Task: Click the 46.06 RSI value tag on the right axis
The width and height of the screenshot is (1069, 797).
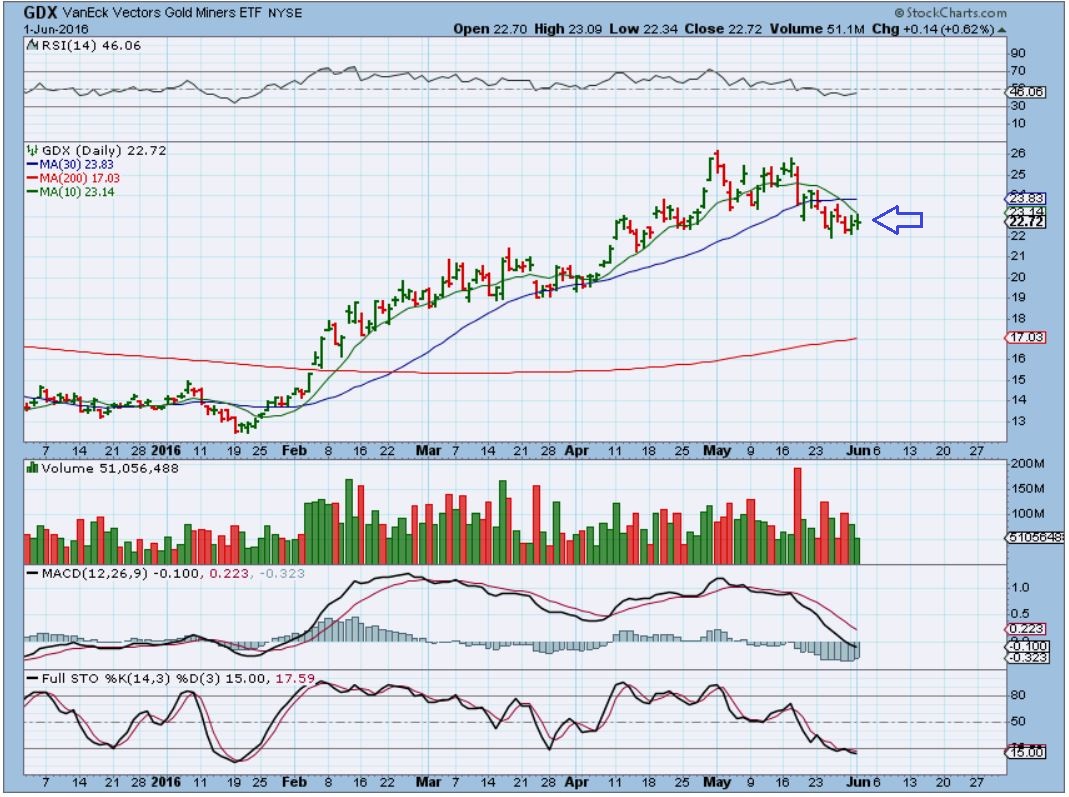Action: point(1025,92)
